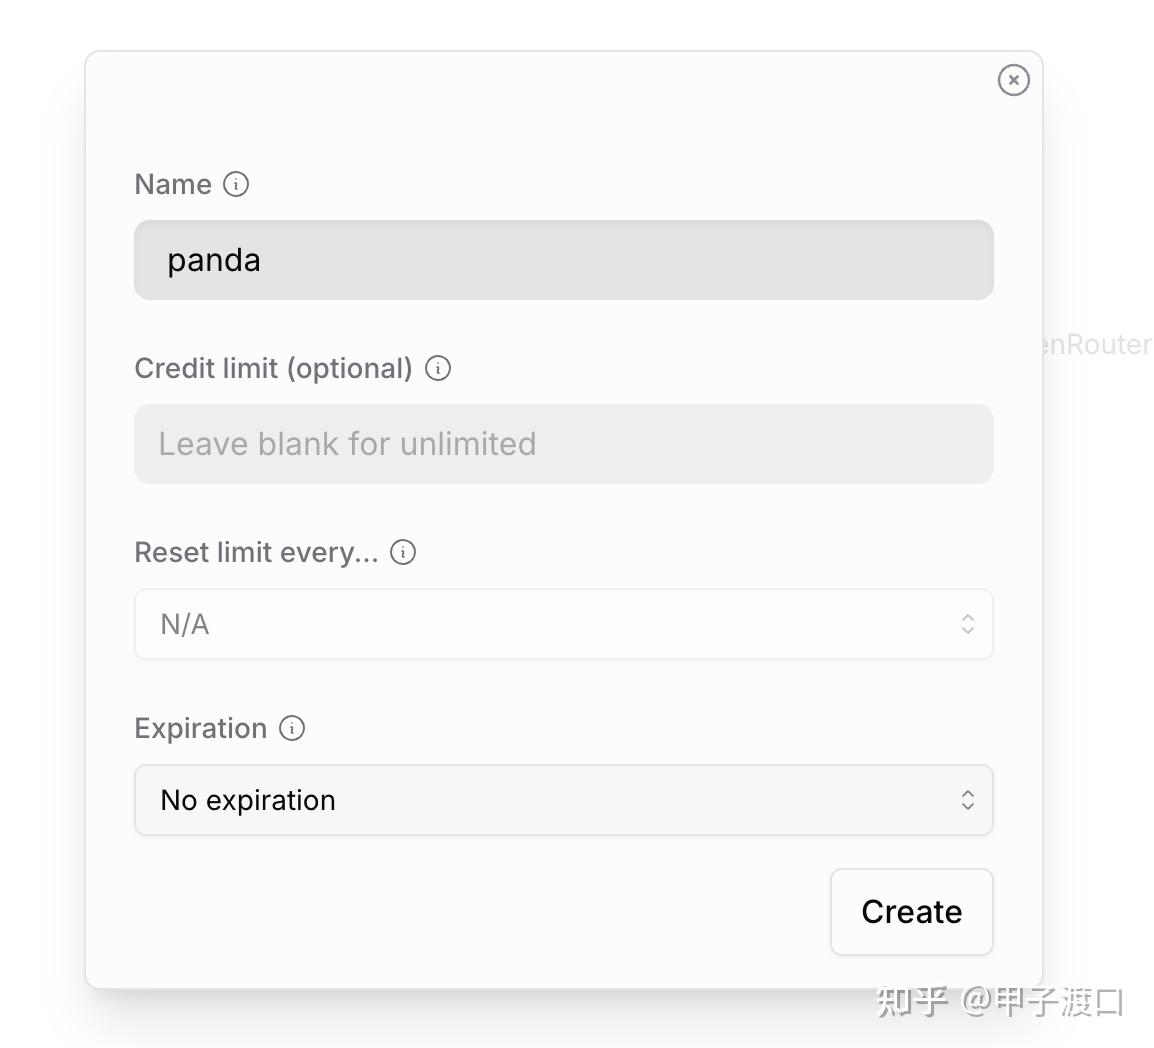Click the @甲子渡口 watermark handle
The width and height of the screenshot is (1154, 1048).
tap(1043, 1001)
